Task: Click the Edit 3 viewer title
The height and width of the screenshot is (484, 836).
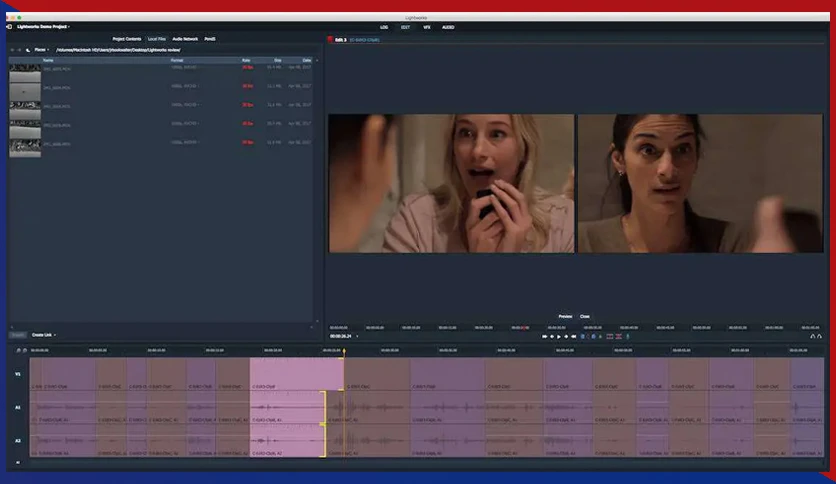Action: click(341, 40)
